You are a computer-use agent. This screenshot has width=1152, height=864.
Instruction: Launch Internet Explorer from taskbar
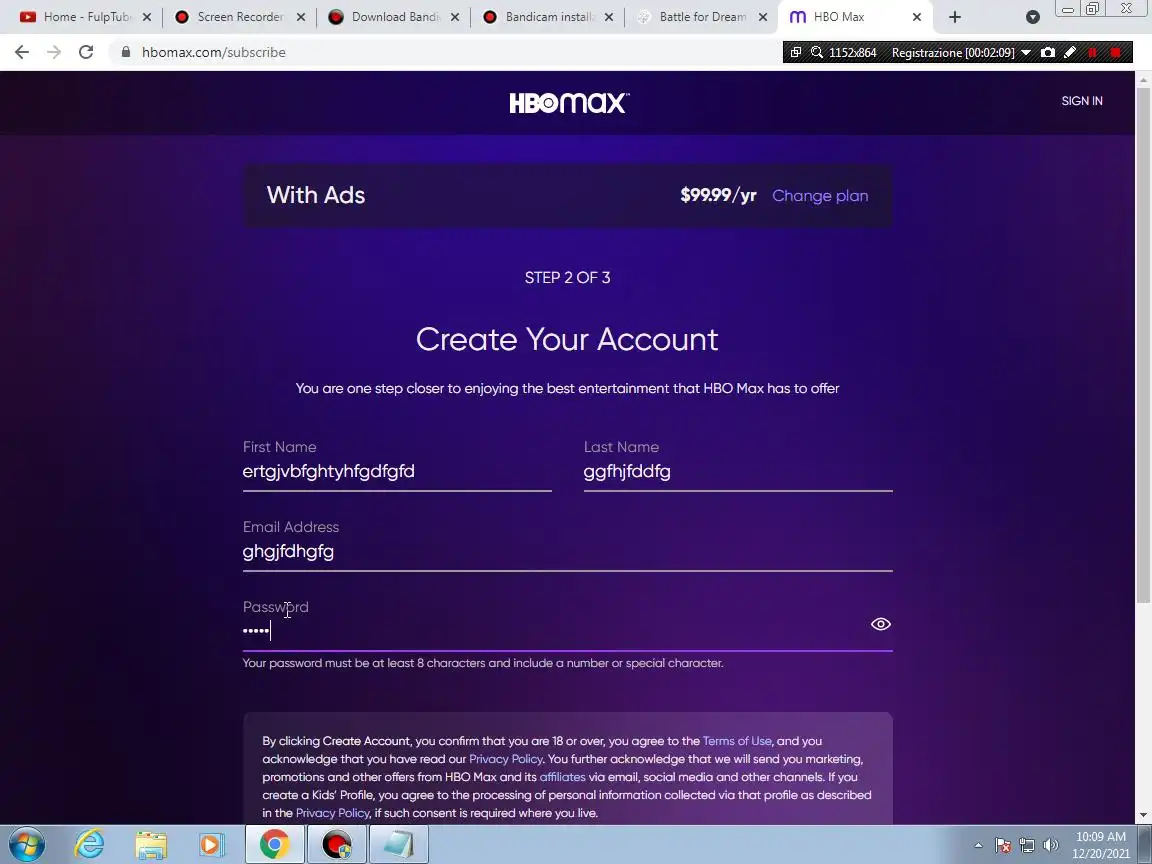tap(89, 845)
